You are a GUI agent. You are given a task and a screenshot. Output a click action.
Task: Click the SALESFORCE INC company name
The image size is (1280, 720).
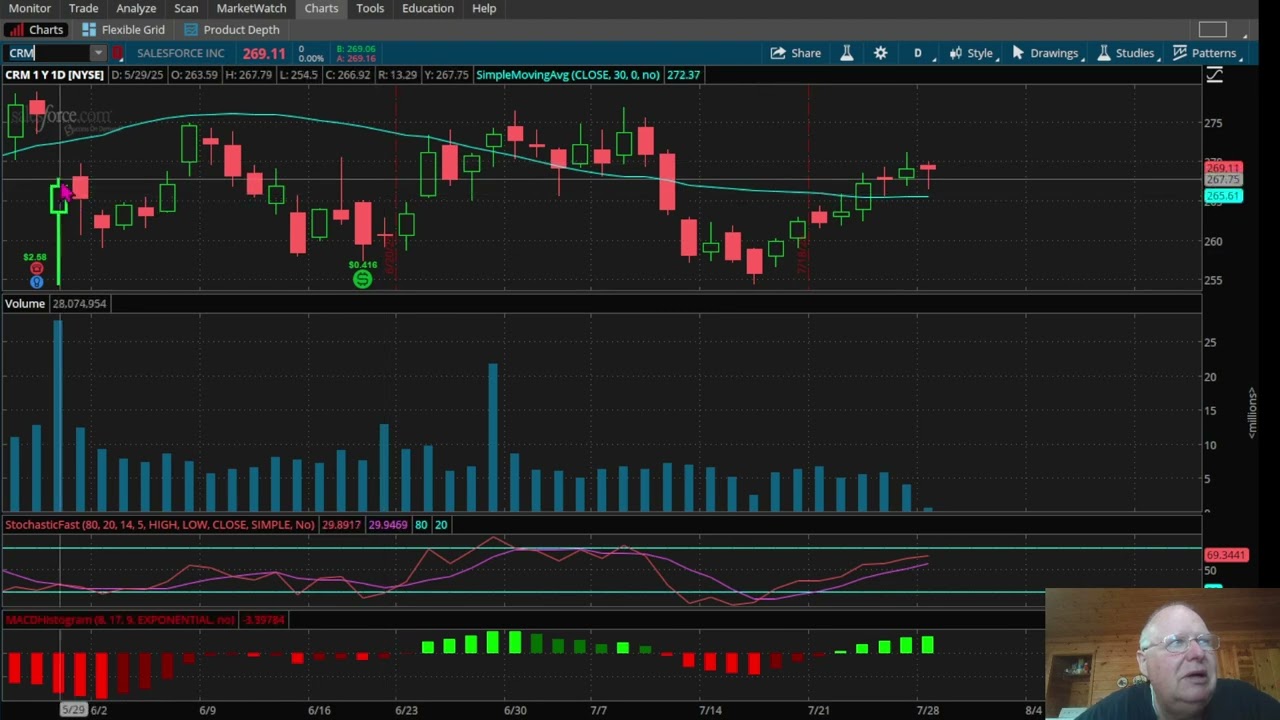[x=181, y=53]
